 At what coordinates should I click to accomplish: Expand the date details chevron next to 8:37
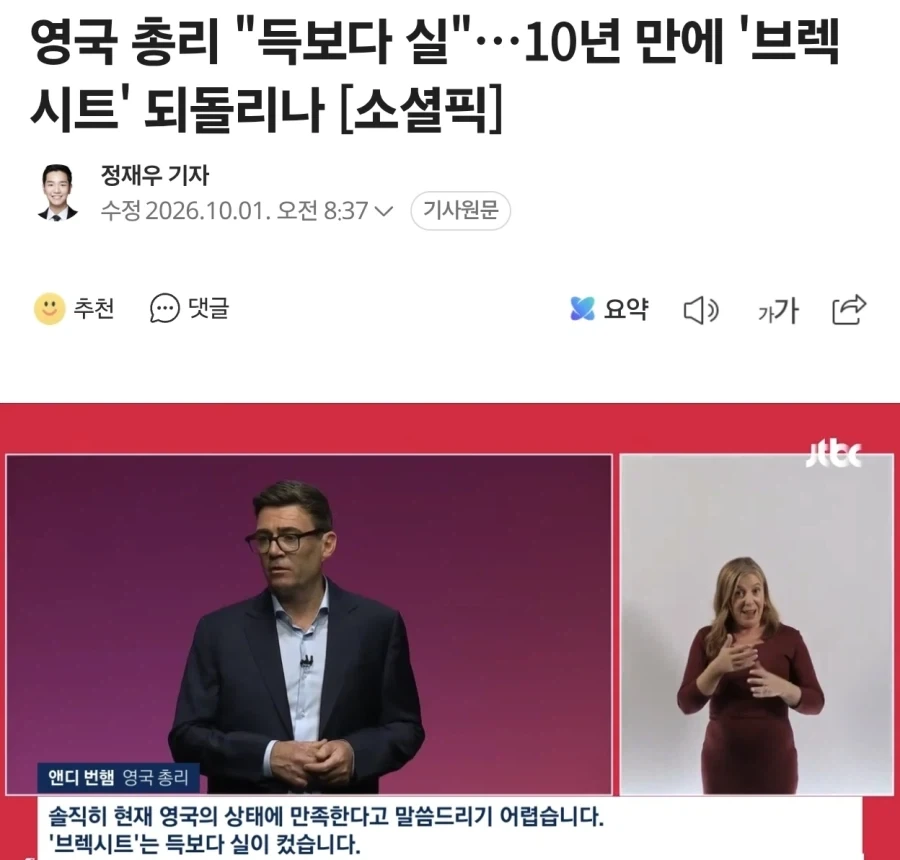click(x=383, y=211)
